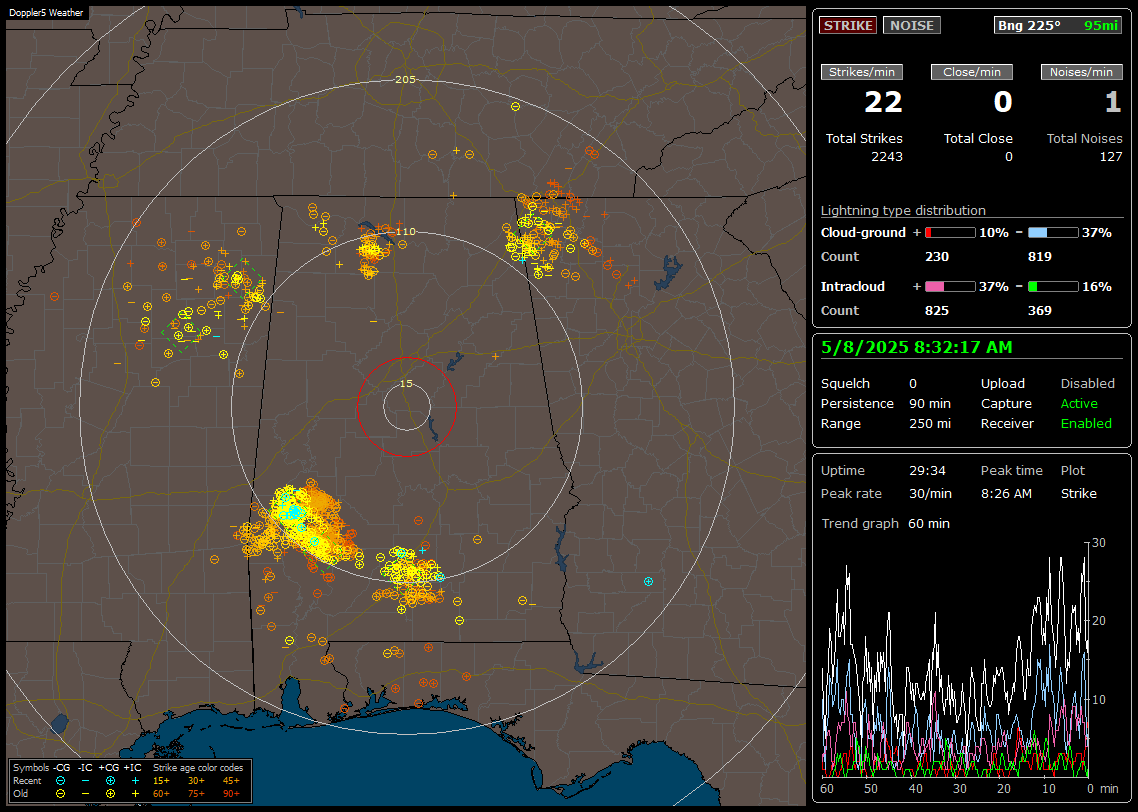Image resolution: width=1138 pixels, height=812 pixels.
Task: Click the light blue negative cloud-ground bar
Action: [x=1053, y=233]
